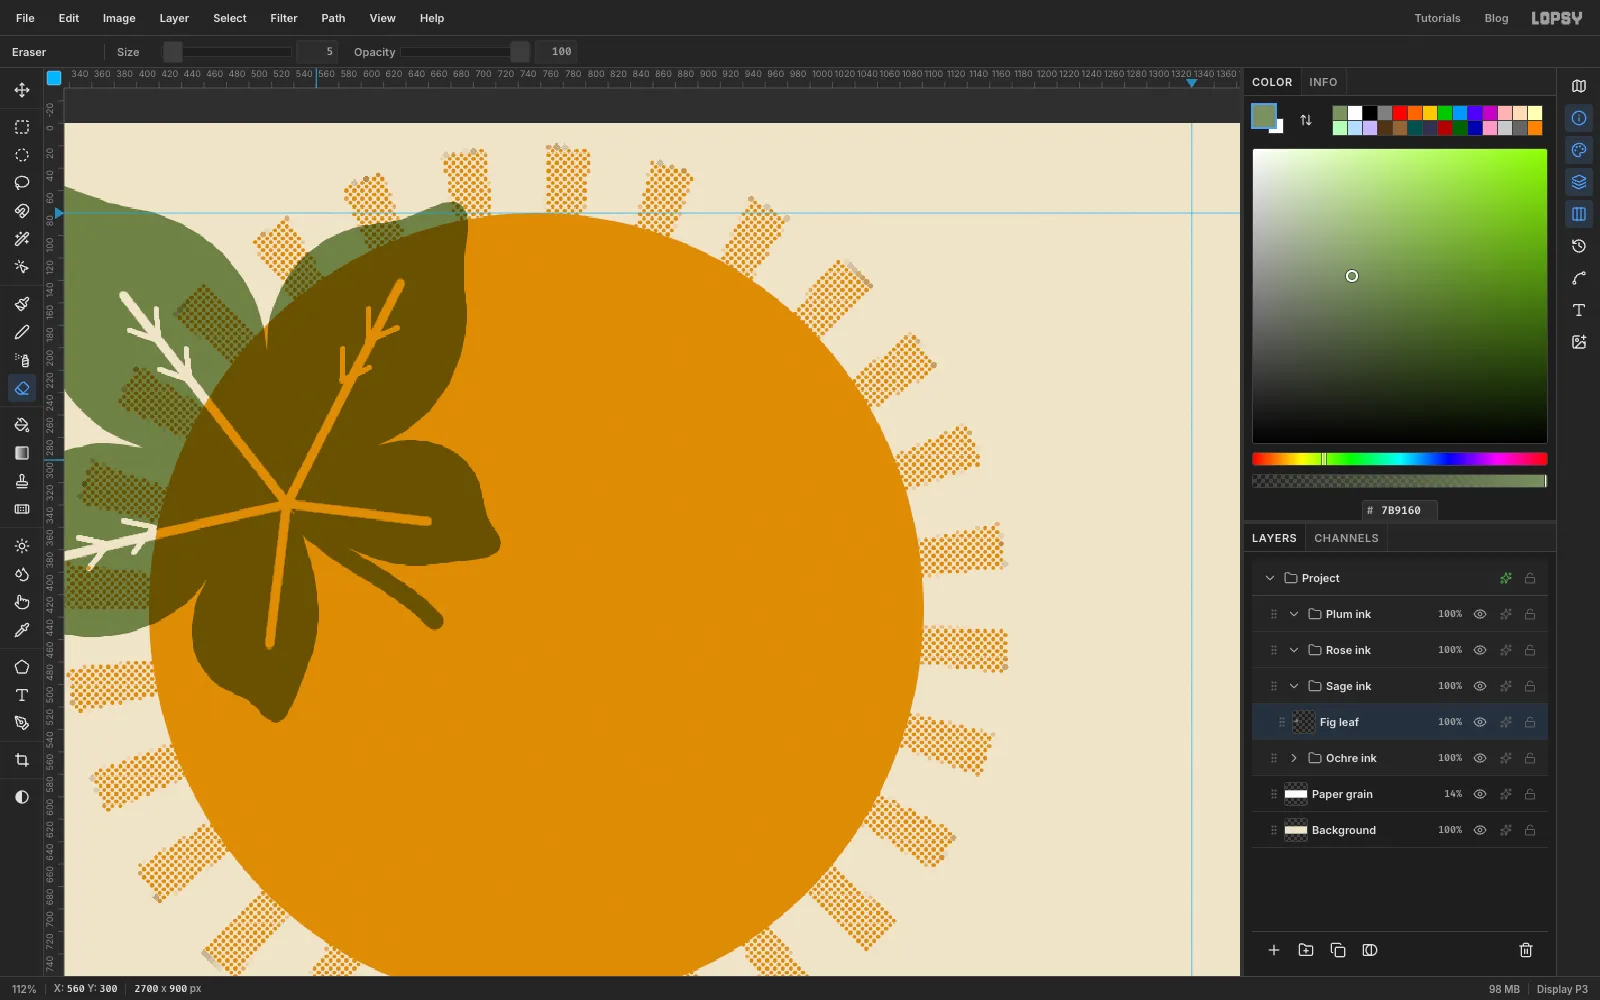
Task: Select the Paint Bucket fill tool
Action: click(22, 425)
